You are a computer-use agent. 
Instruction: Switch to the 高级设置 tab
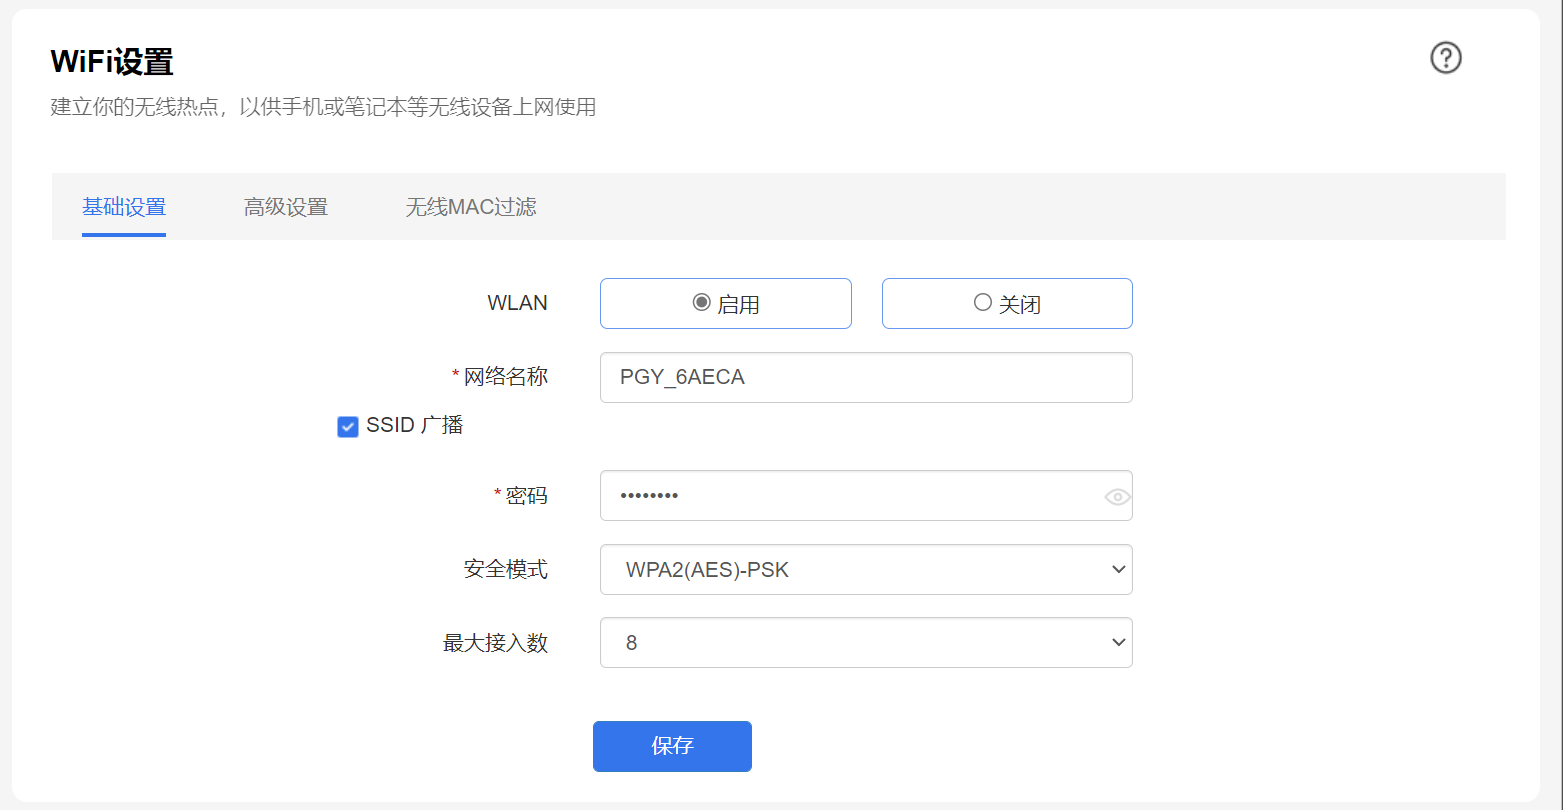[285, 206]
